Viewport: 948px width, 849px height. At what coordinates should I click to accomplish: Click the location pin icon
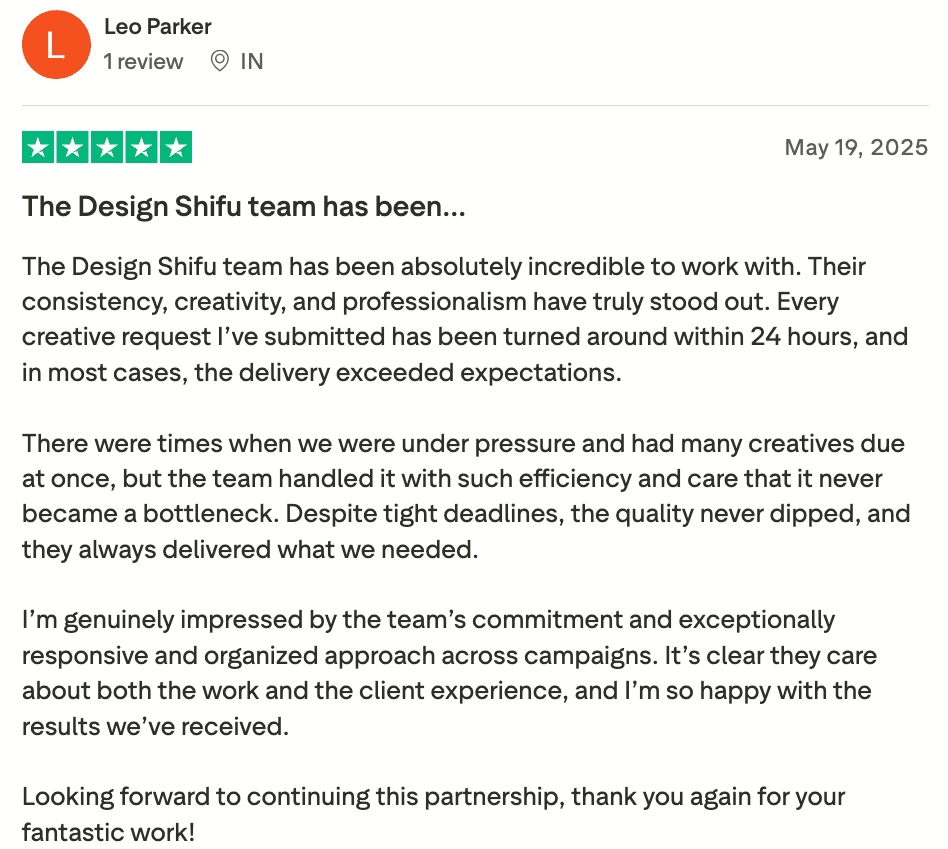(x=219, y=61)
